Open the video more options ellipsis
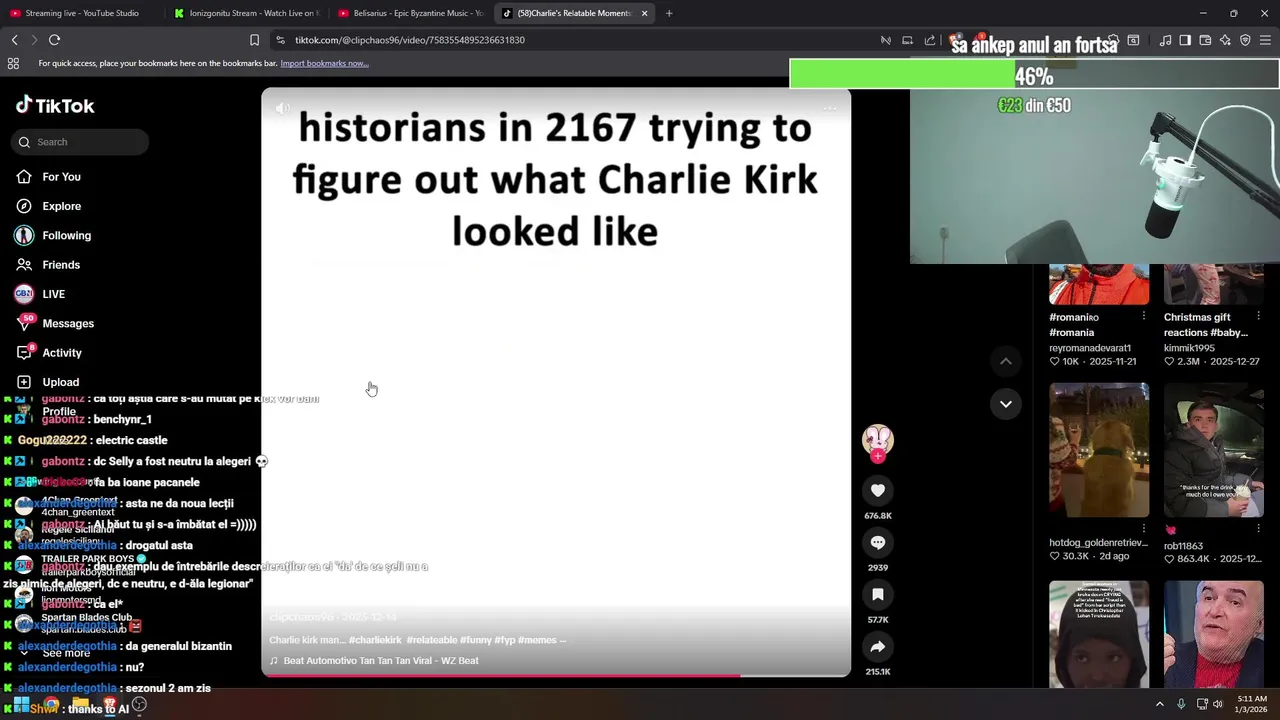The image size is (1280, 720). pyautogui.click(x=829, y=108)
